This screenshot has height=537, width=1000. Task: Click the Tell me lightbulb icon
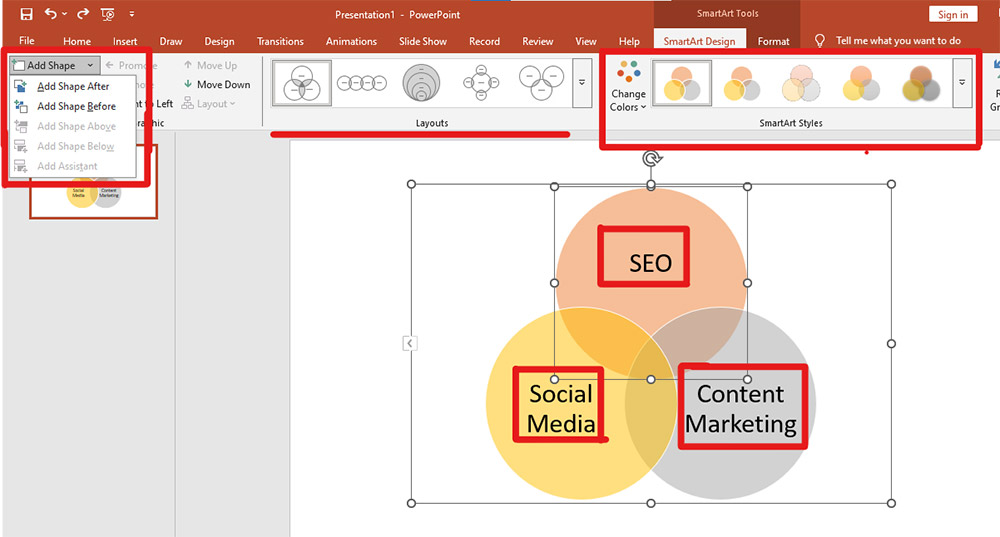(820, 41)
